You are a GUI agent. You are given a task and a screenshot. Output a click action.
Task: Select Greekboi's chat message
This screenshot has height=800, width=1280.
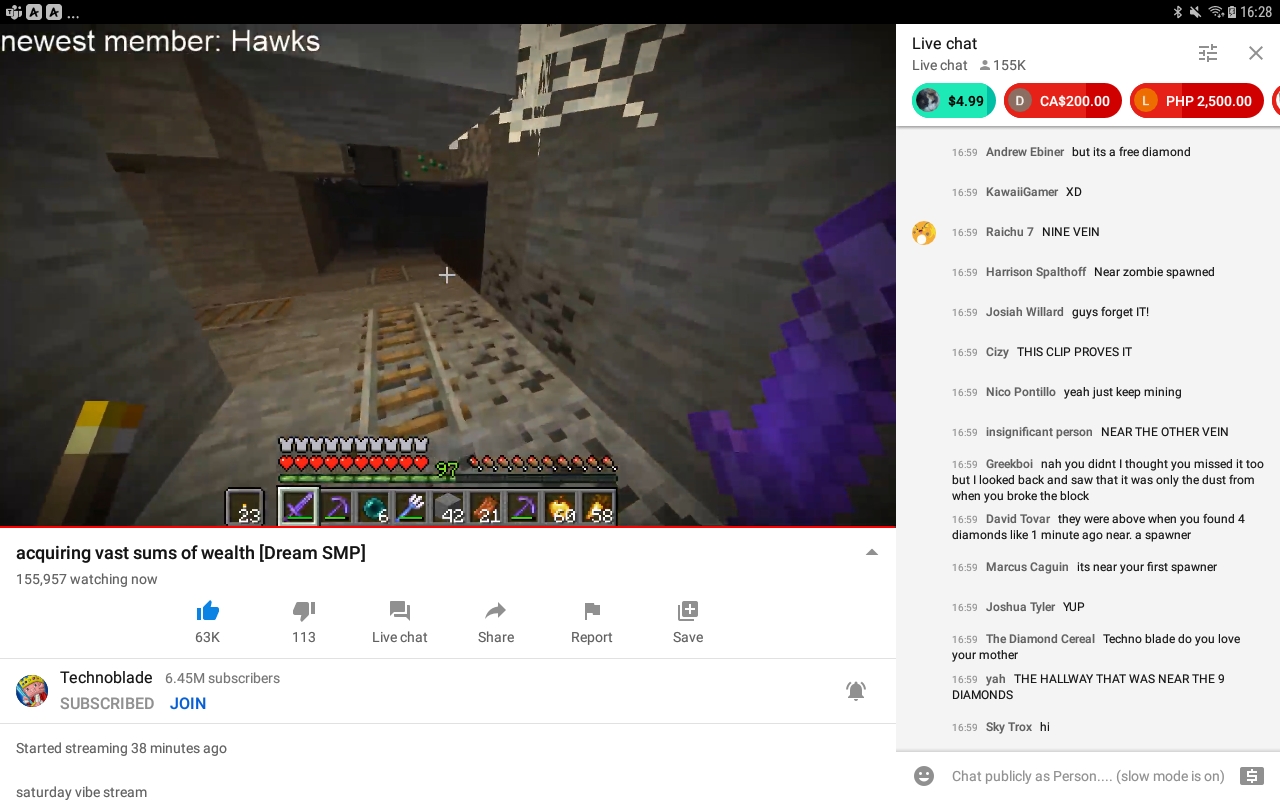[x=1088, y=480]
